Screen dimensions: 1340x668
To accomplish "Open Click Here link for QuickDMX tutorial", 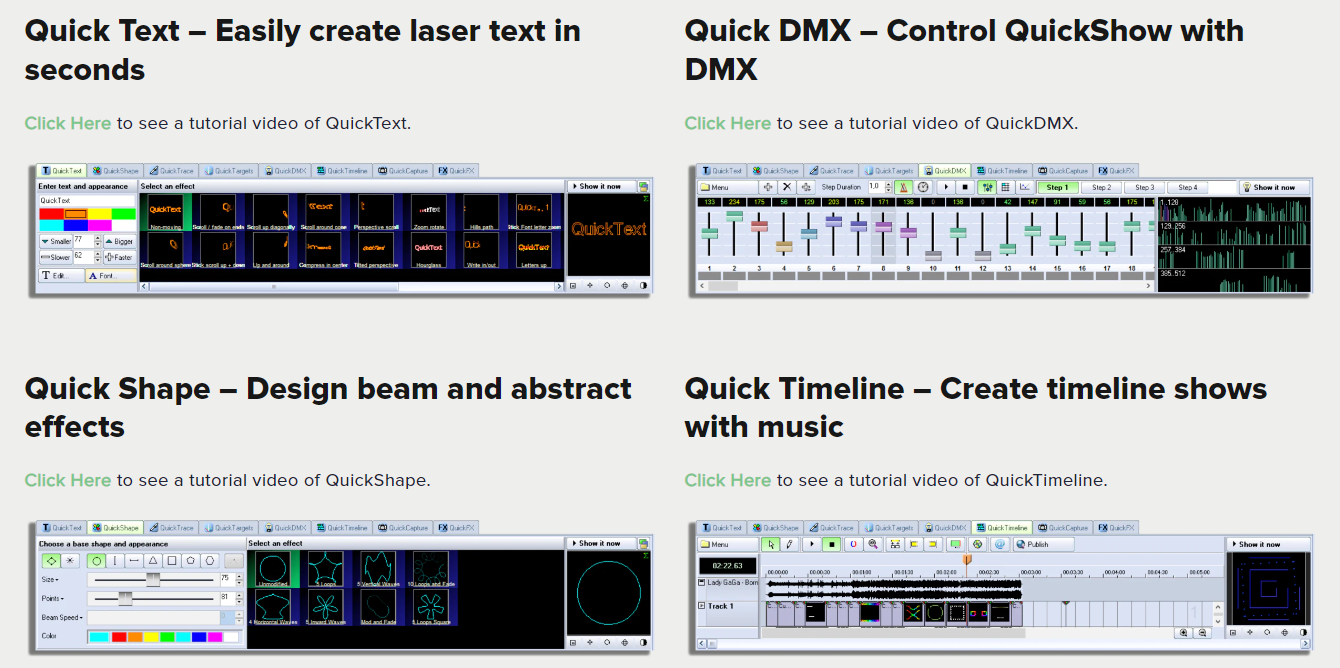I will [728, 123].
